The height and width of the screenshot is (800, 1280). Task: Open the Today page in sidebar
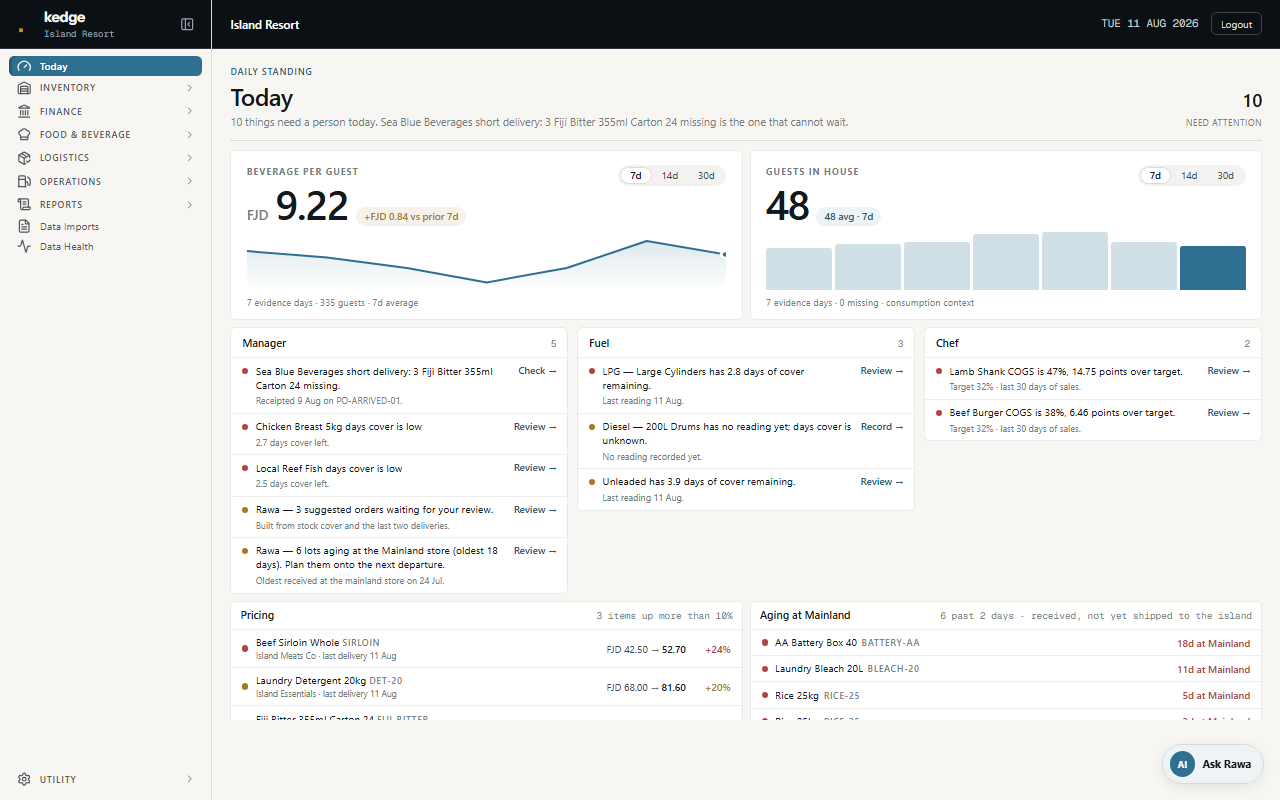(106, 66)
